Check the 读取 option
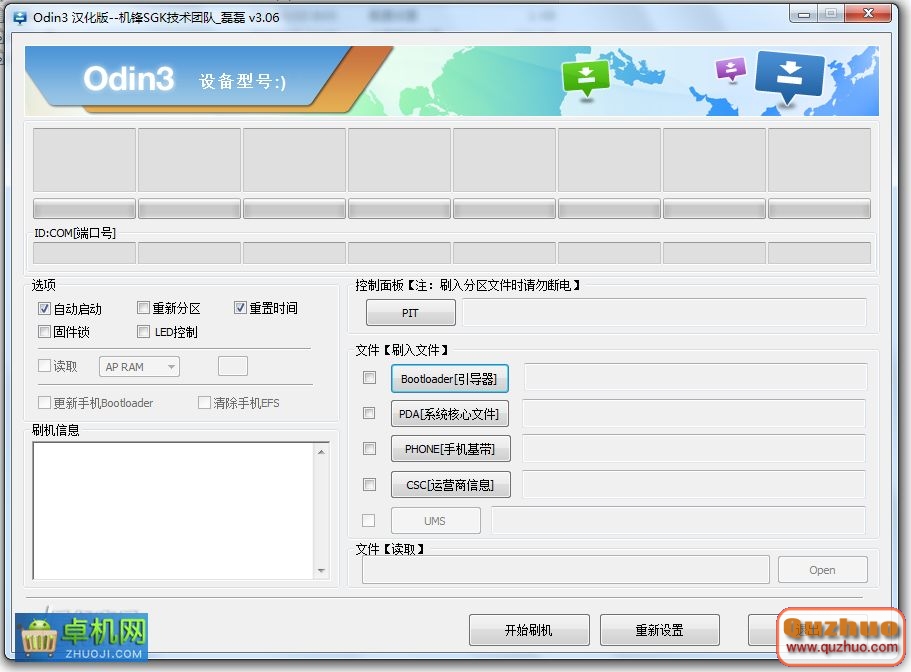This screenshot has width=911, height=672. pos(44,366)
